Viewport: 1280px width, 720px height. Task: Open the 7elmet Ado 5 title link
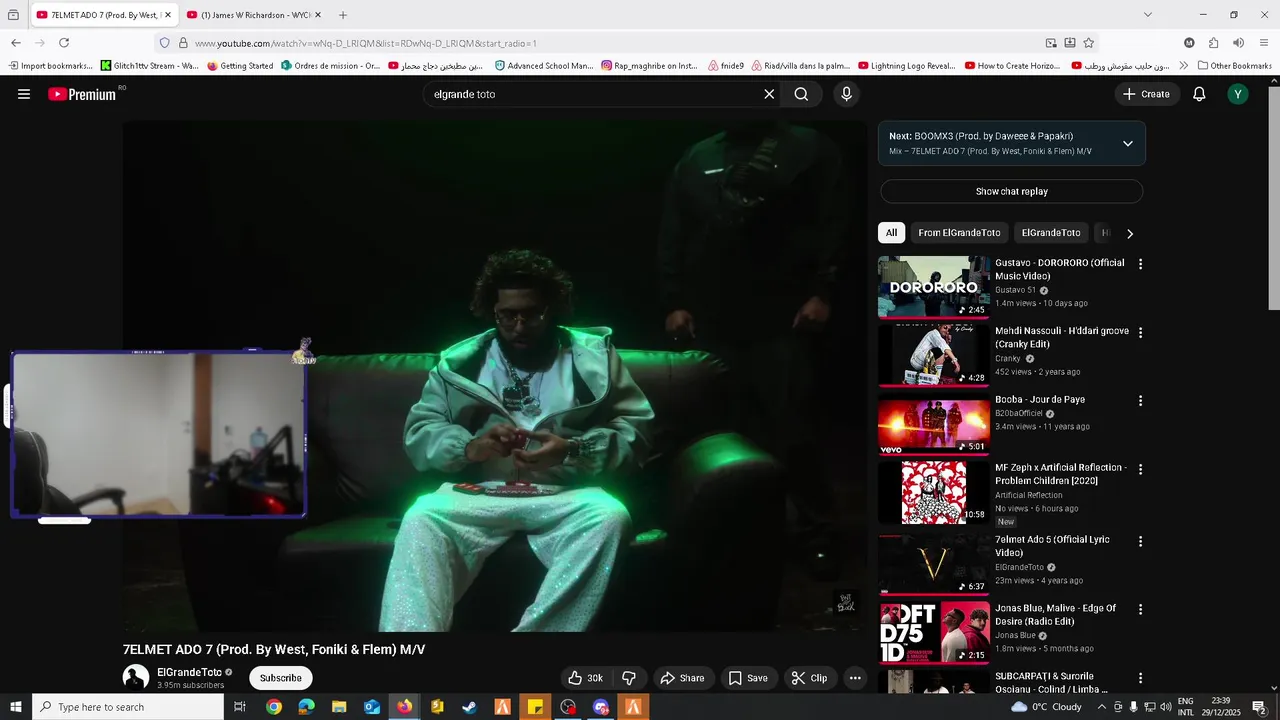point(1052,546)
